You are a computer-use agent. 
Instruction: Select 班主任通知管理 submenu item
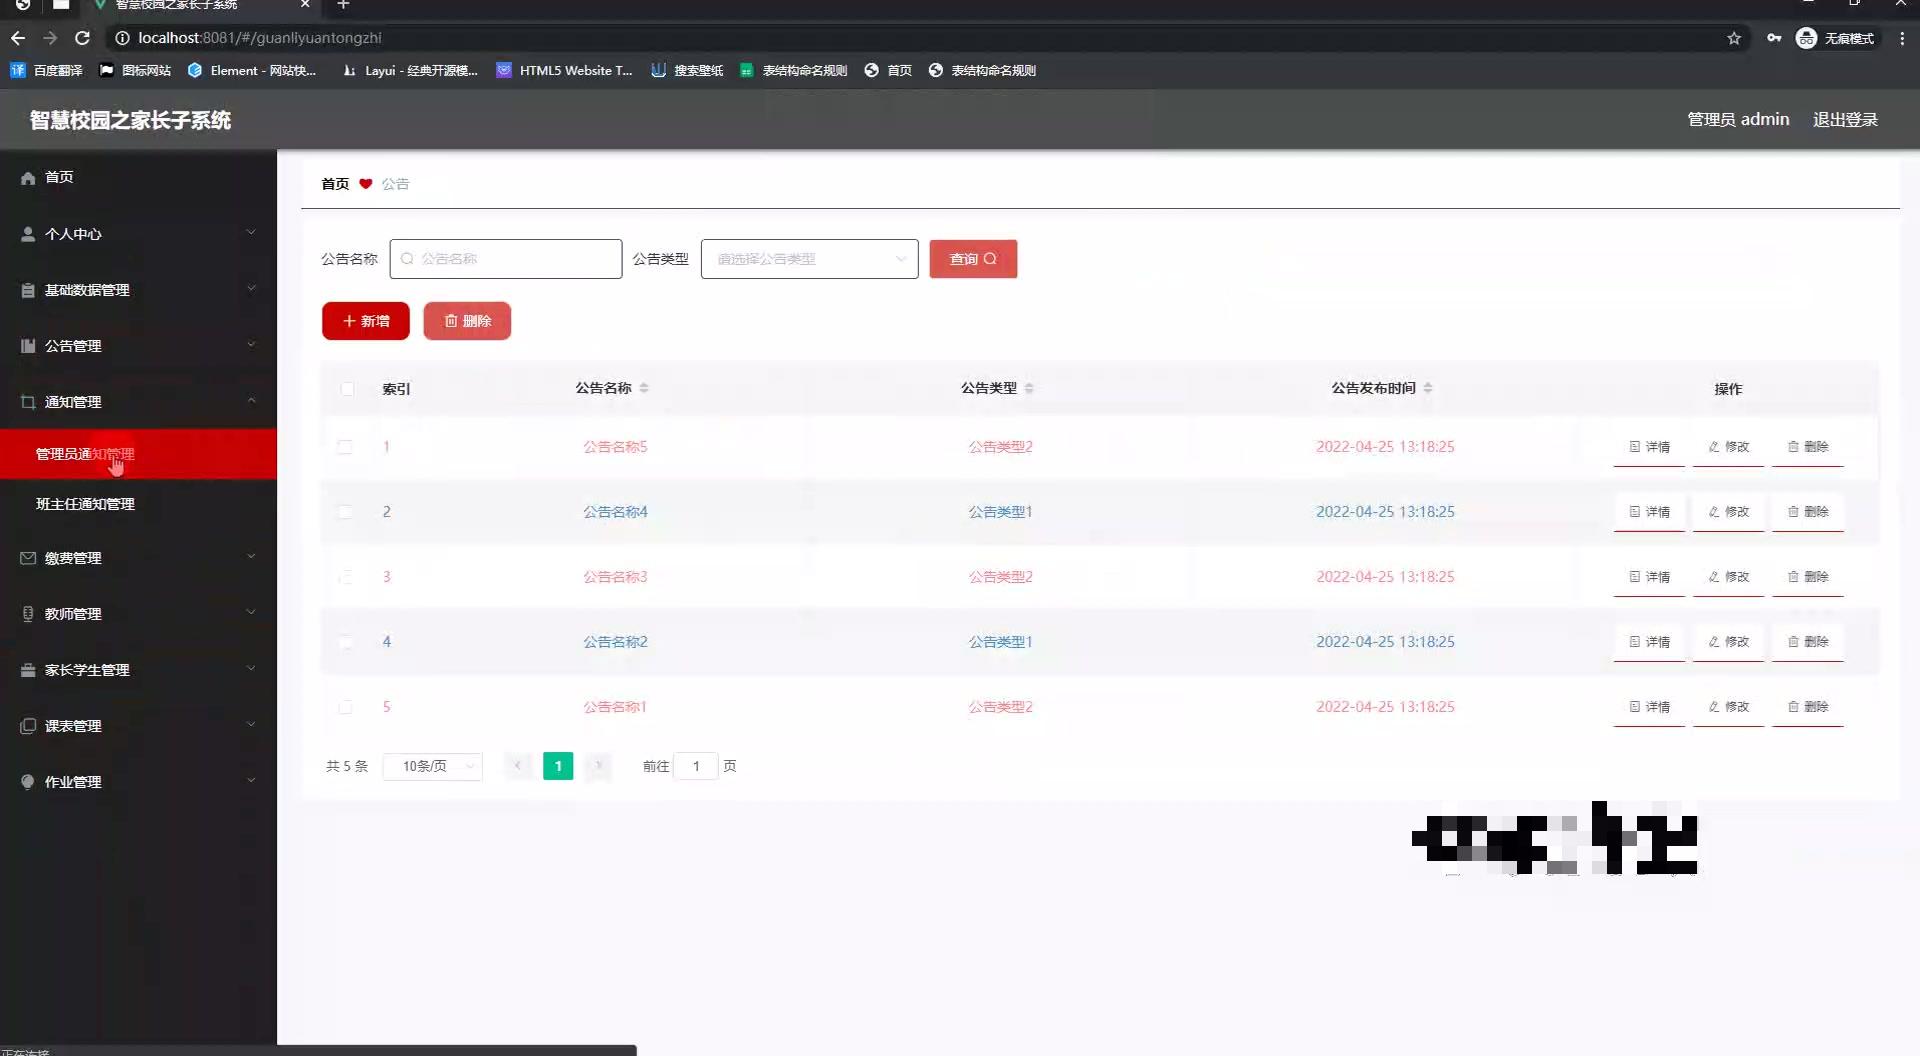(x=138, y=504)
